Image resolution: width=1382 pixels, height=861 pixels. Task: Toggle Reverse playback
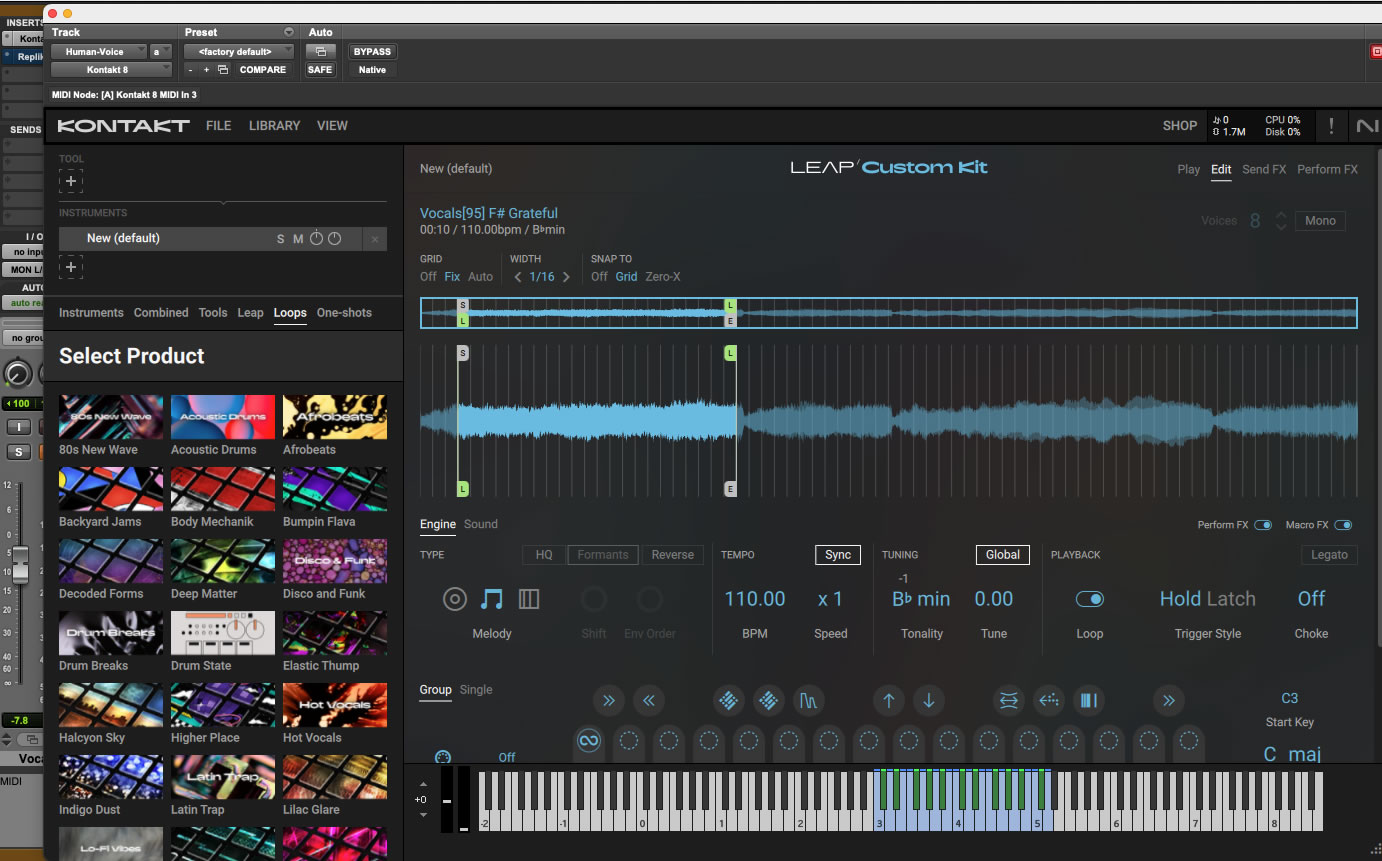click(673, 555)
